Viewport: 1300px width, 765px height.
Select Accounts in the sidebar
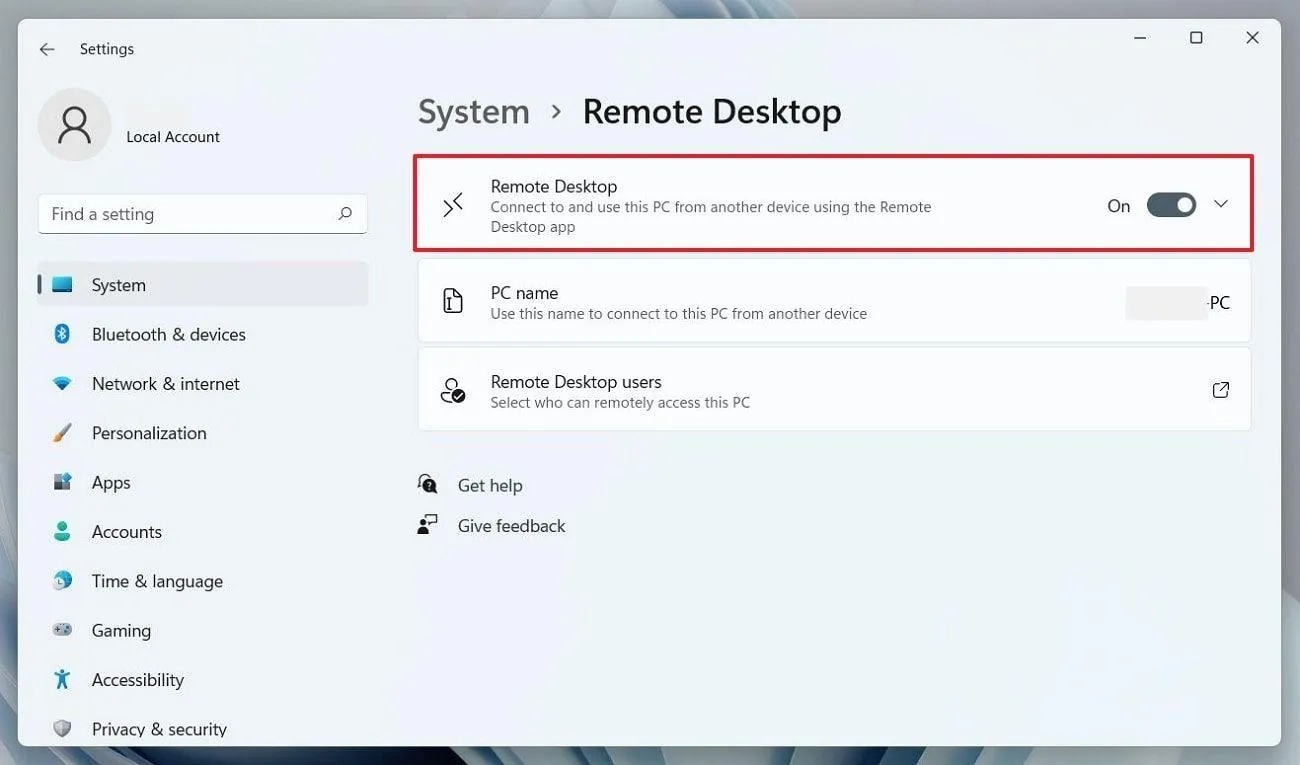click(x=203, y=531)
